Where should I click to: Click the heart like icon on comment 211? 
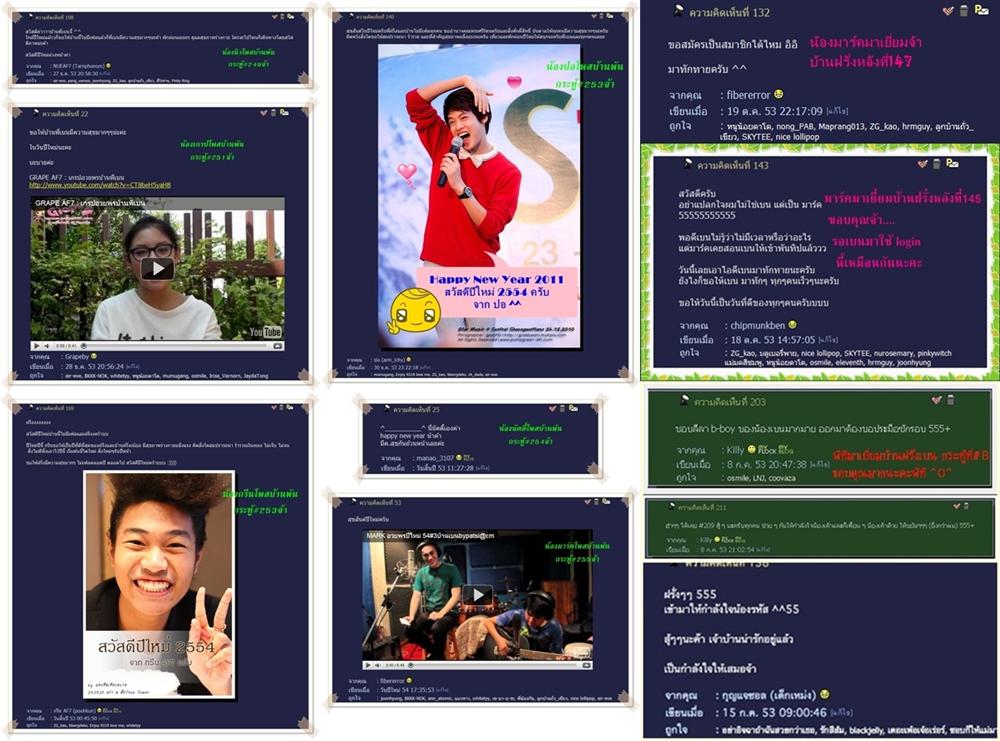[x=957, y=506]
